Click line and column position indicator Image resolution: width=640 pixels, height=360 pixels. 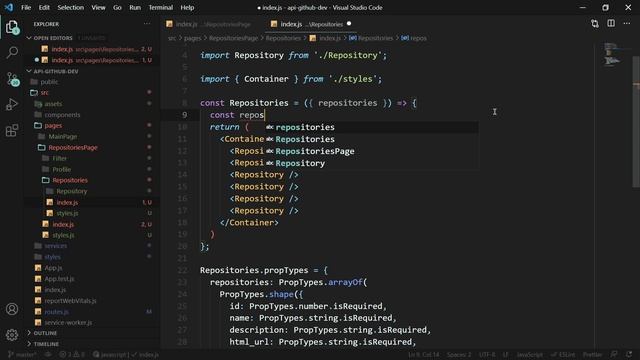pyautogui.click(x=424, y=354)
